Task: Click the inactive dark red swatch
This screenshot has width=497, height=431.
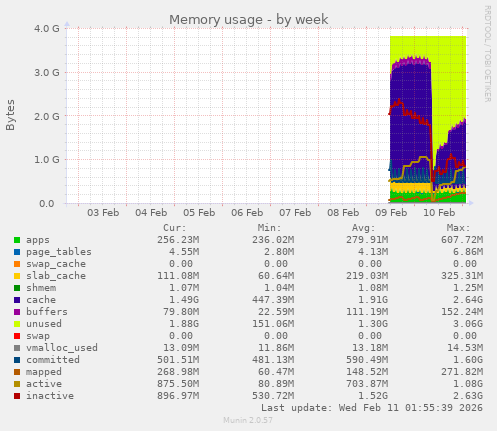Action: pyautogui.click(x=17, y=396)
